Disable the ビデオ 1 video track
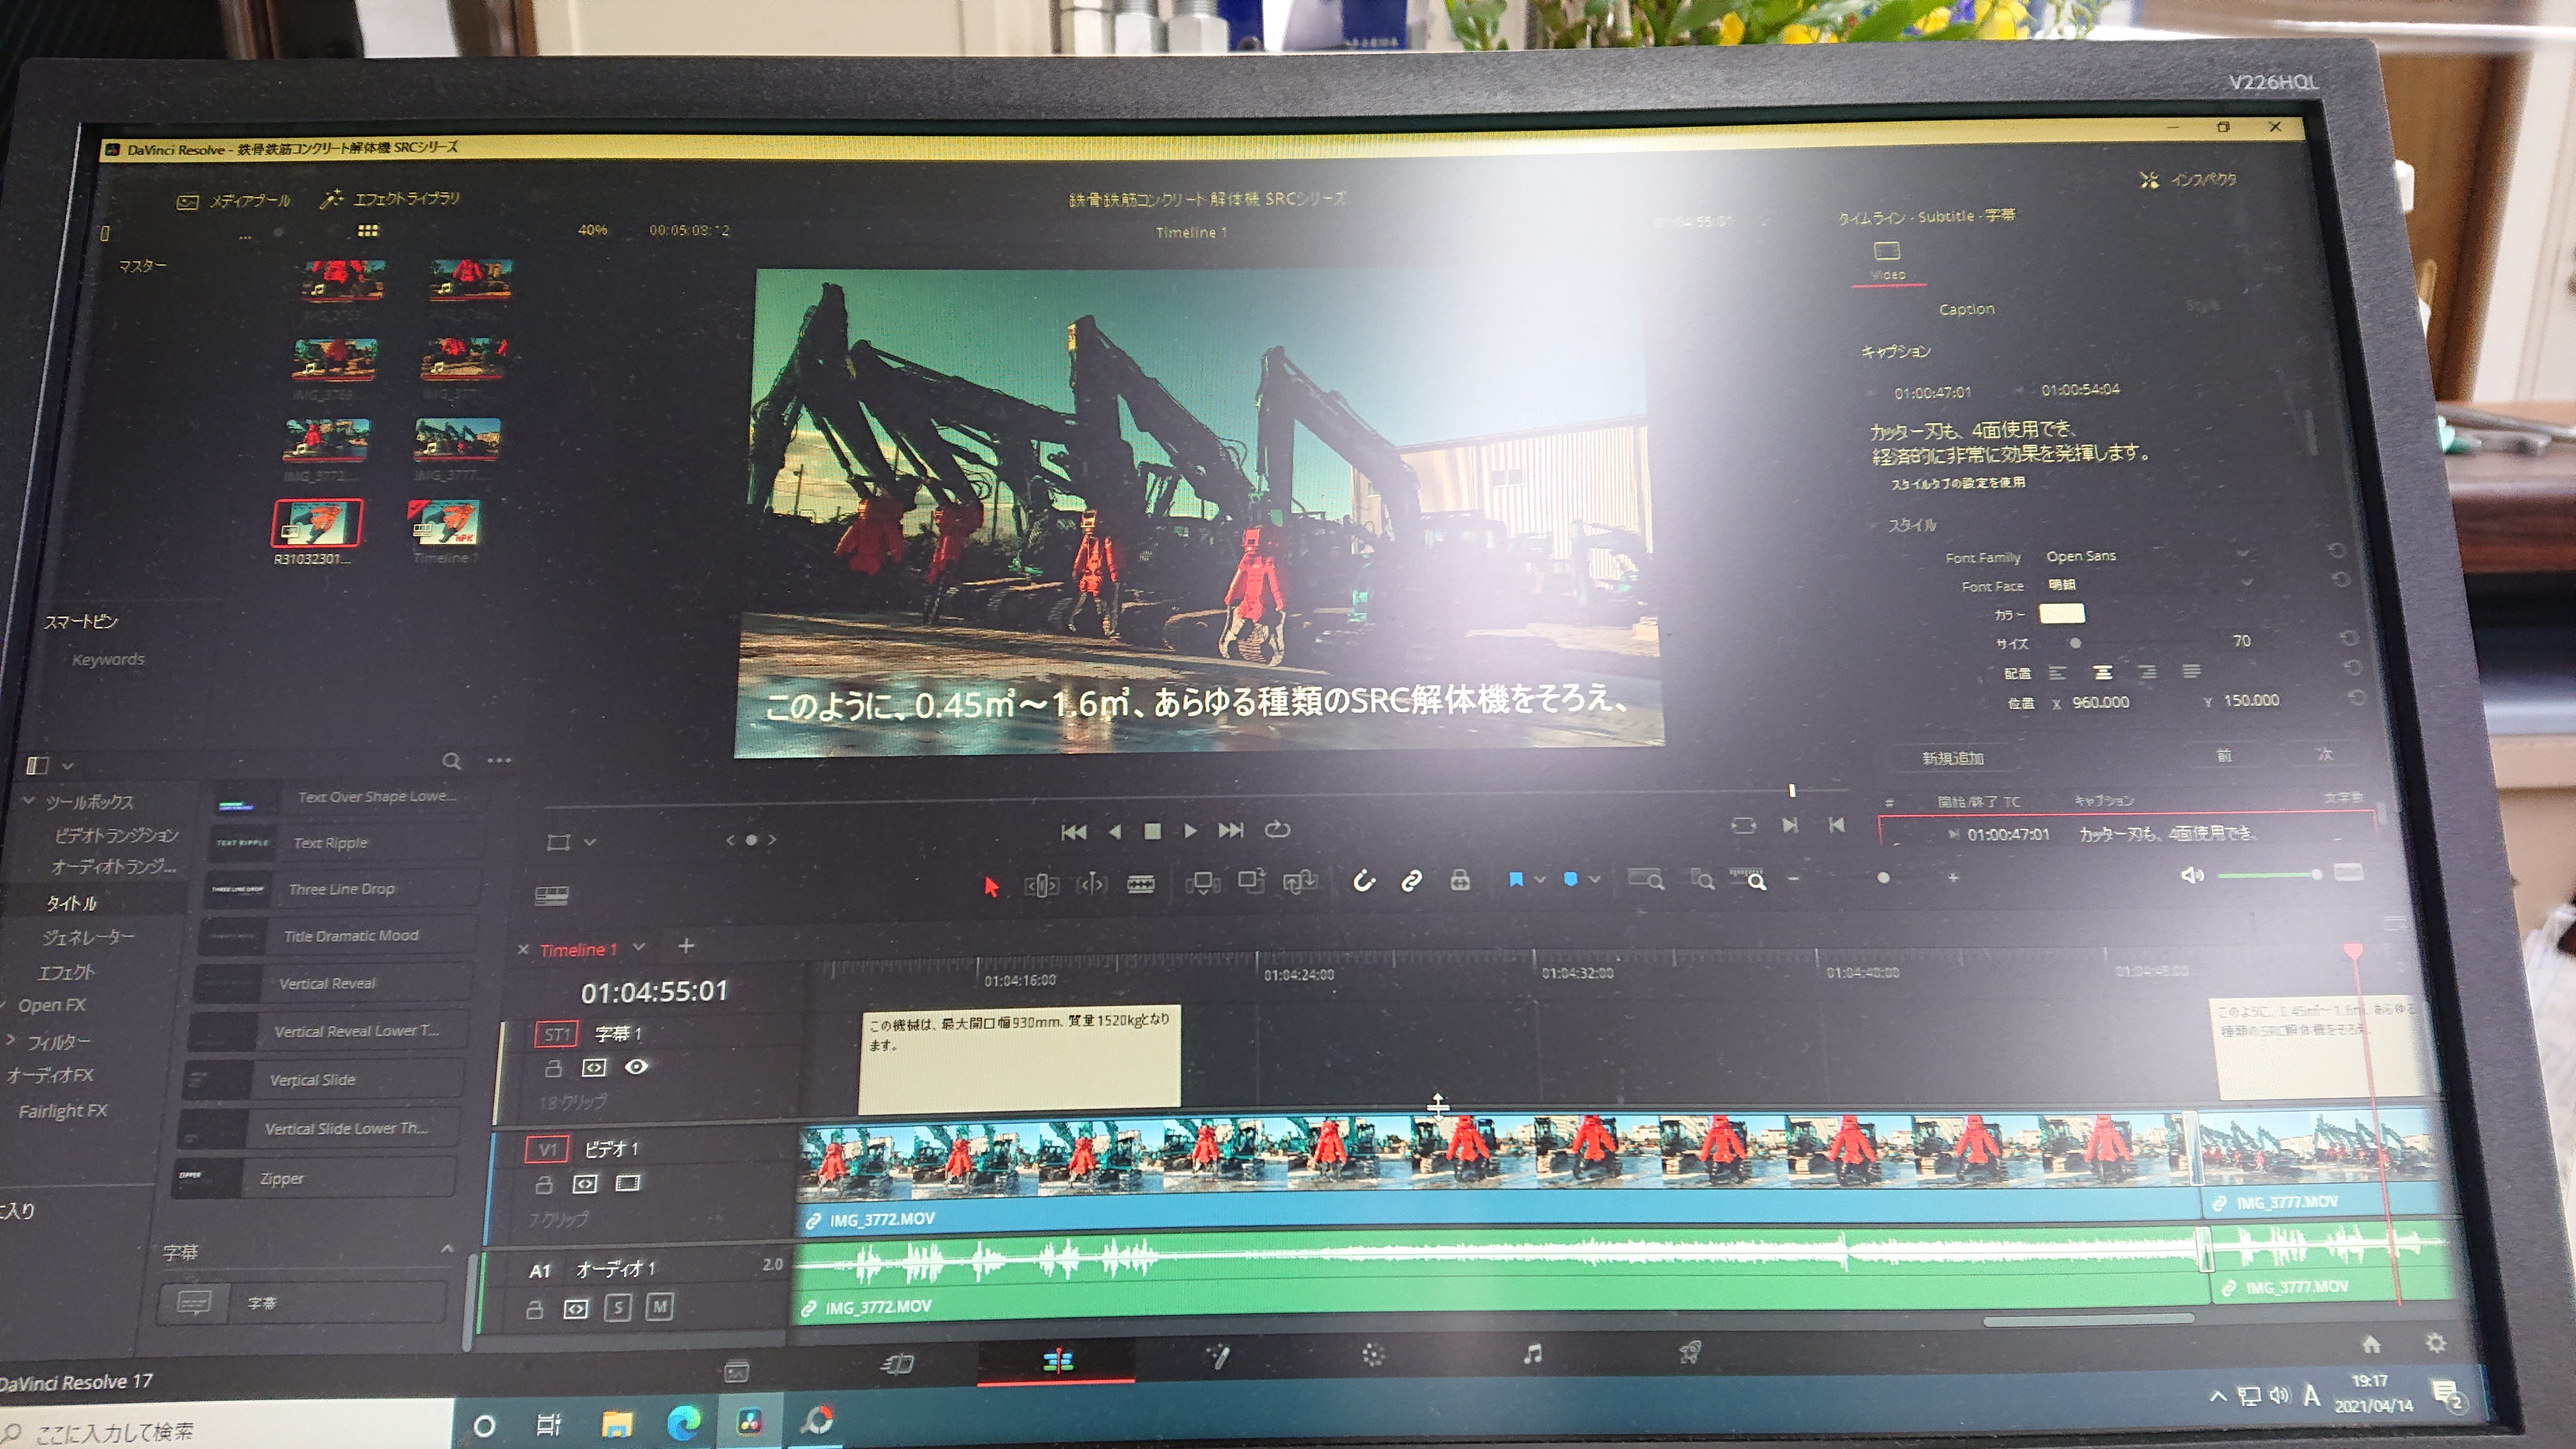The image size is (2576, 1449). pyautogui.click(x=627, y=1183)
